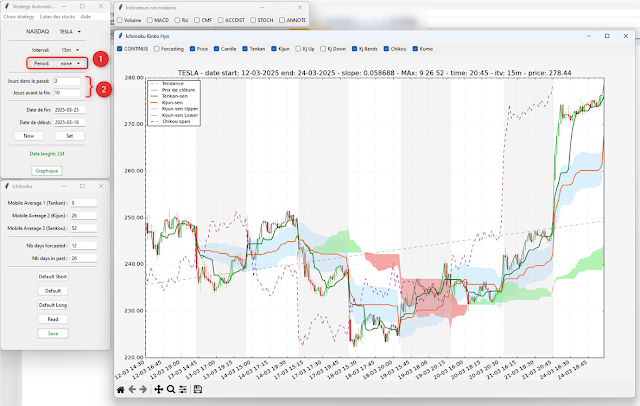Open the Listes des stocks menu

57,18
